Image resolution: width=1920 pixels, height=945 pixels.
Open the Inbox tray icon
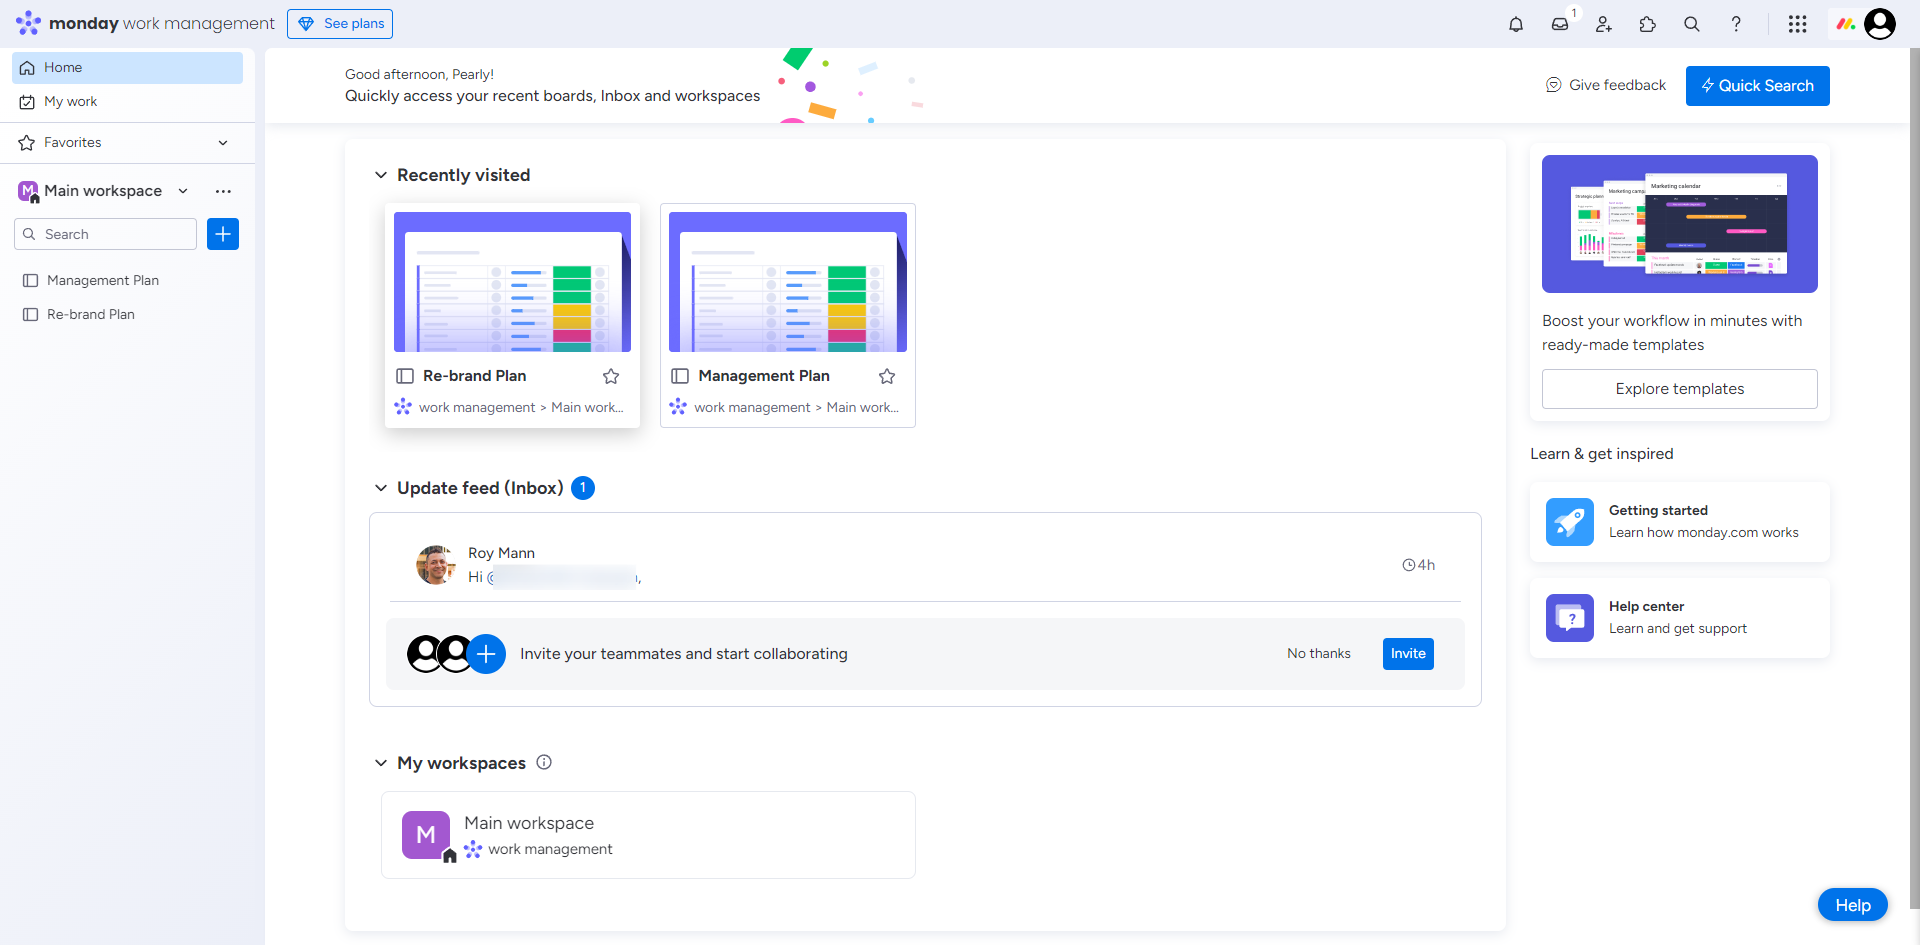[1560, 24]
